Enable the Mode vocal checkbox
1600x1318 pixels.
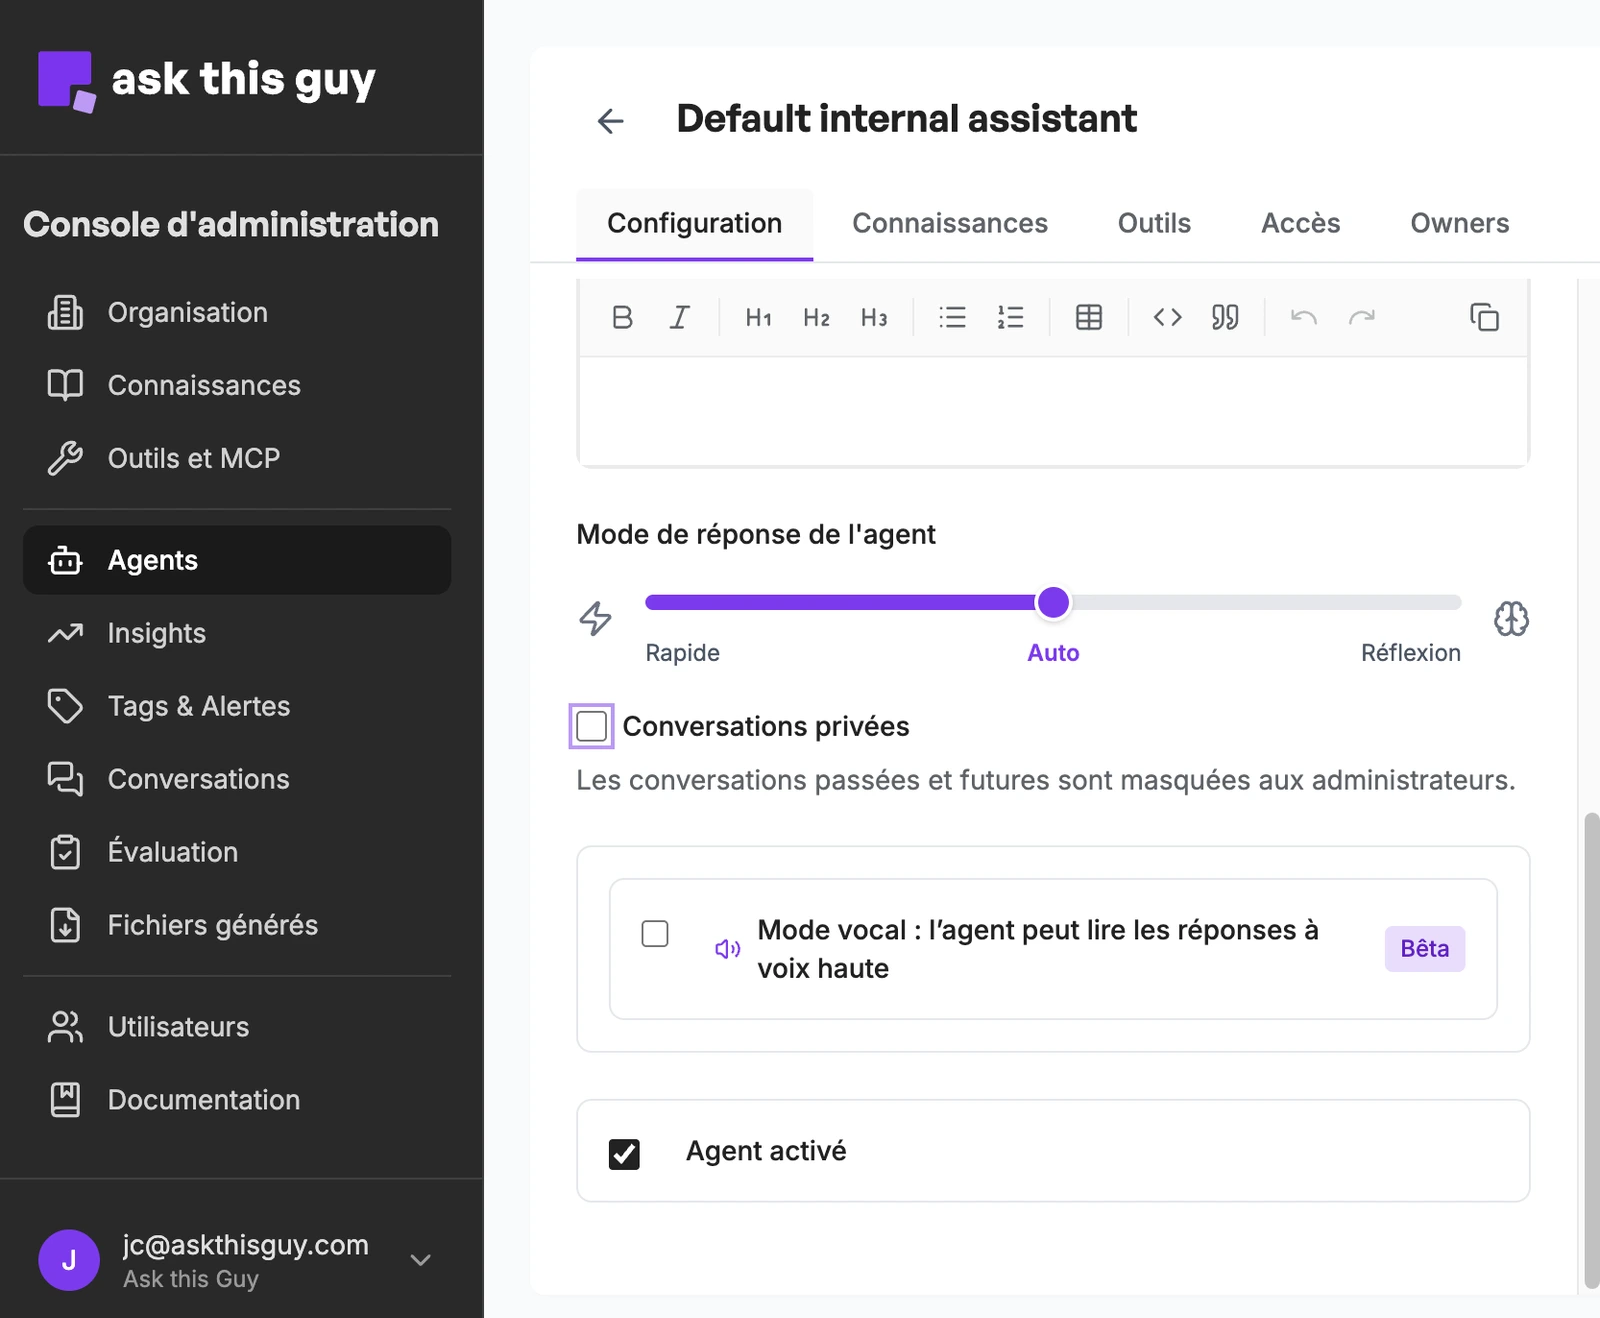(655, 933)
